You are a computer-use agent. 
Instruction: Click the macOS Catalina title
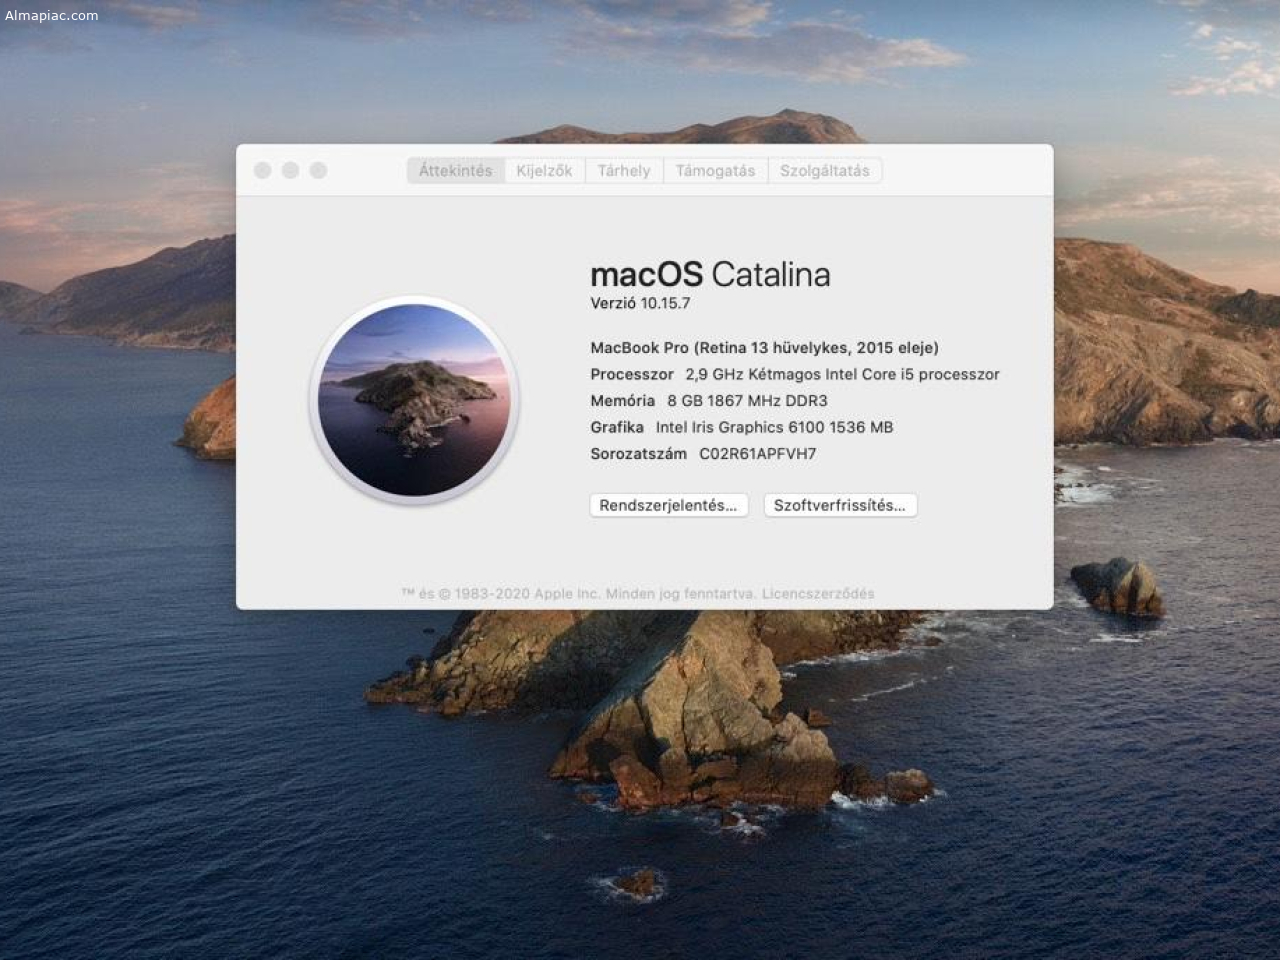711,274
